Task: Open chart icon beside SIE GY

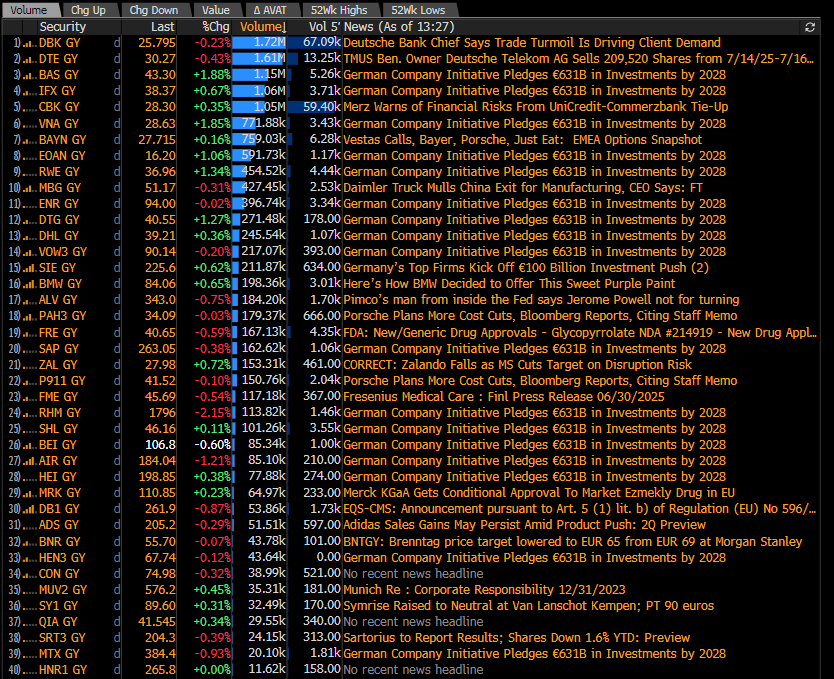Action: click(x=29, y=269)
